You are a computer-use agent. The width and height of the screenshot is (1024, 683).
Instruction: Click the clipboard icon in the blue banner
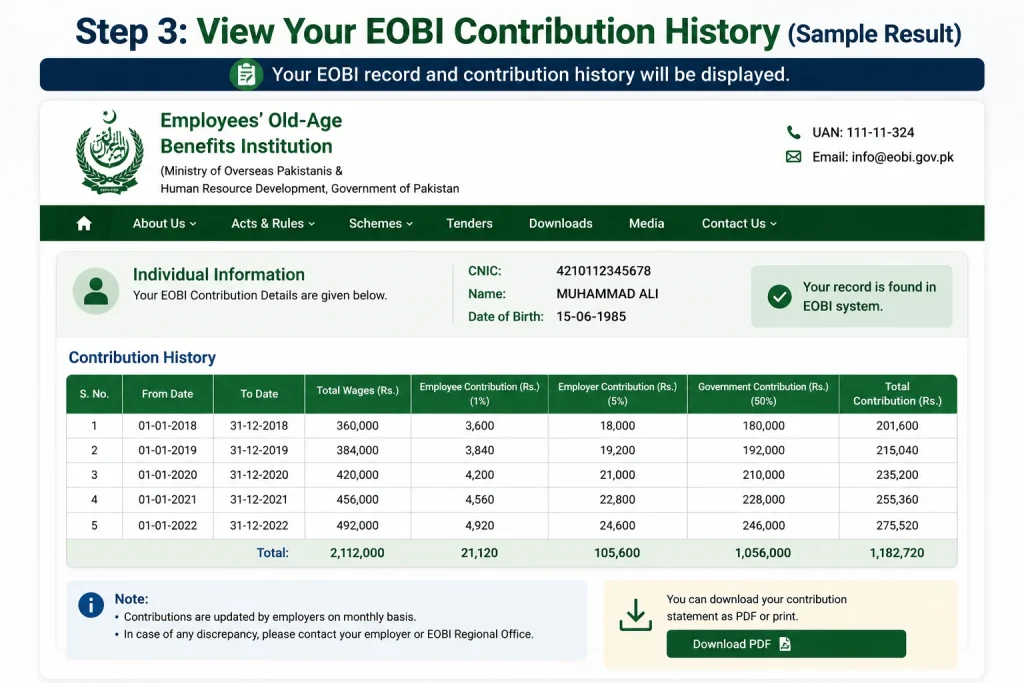pyautogui.click(x=246, y=74)
